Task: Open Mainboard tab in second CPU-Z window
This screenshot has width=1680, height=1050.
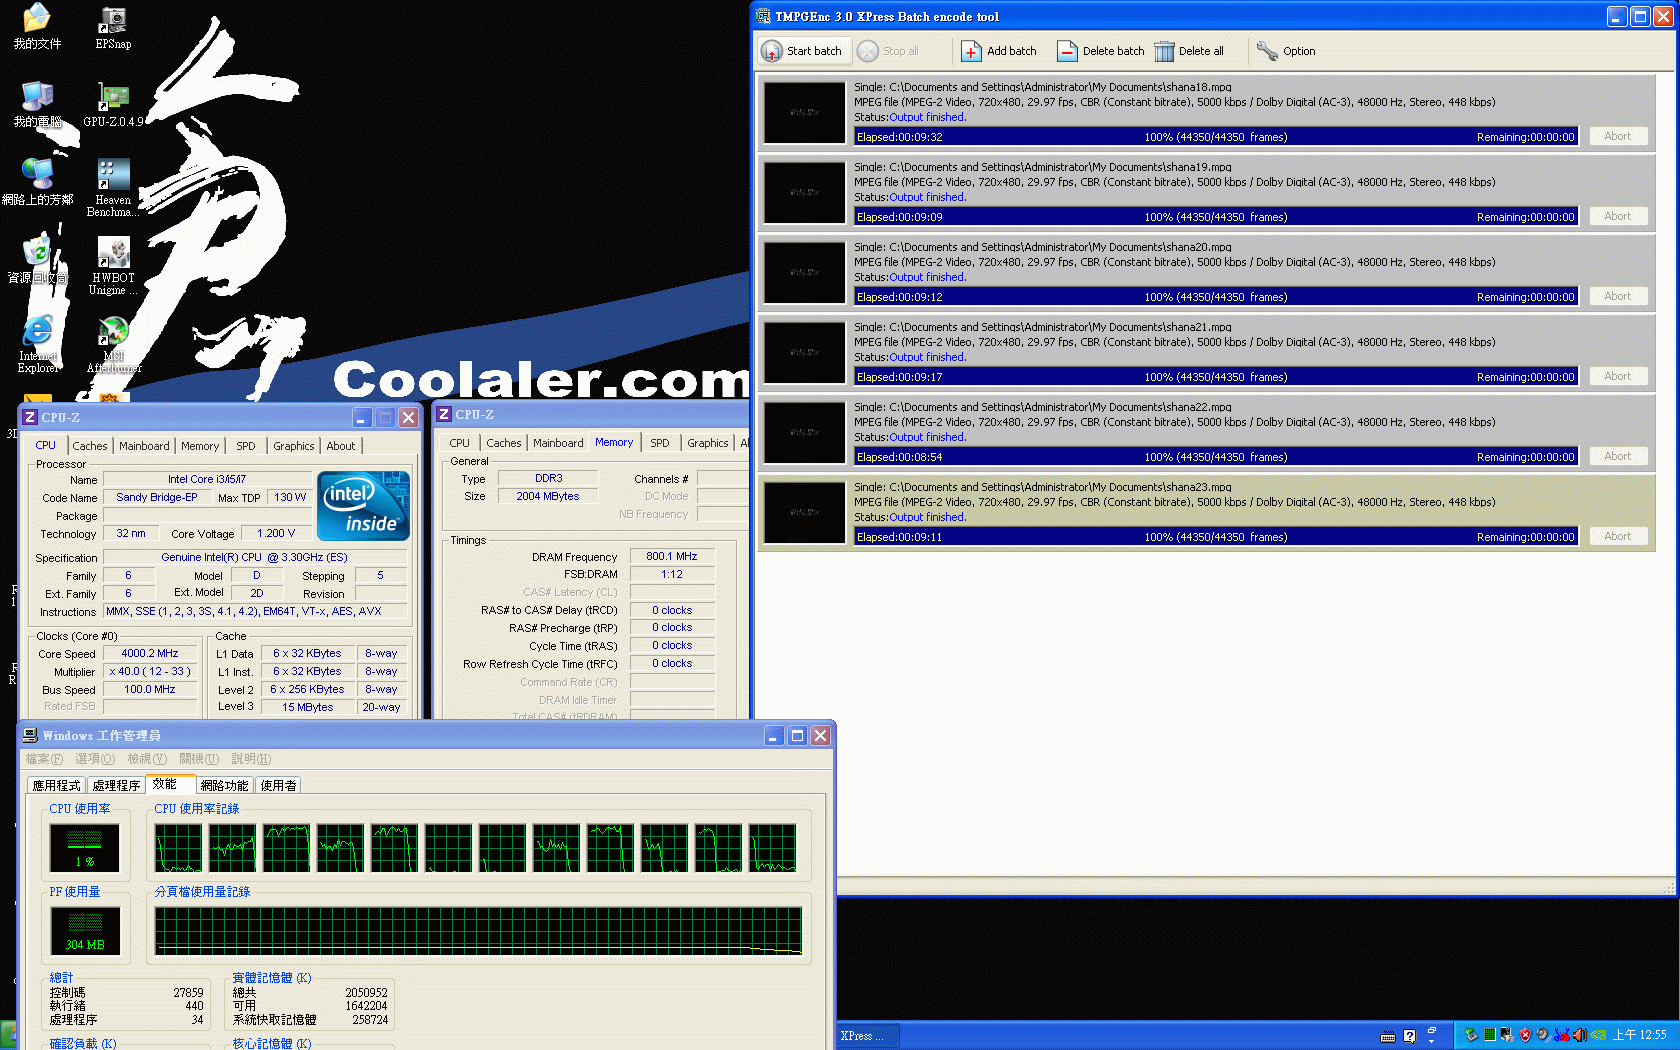Action: coord(558,443)
